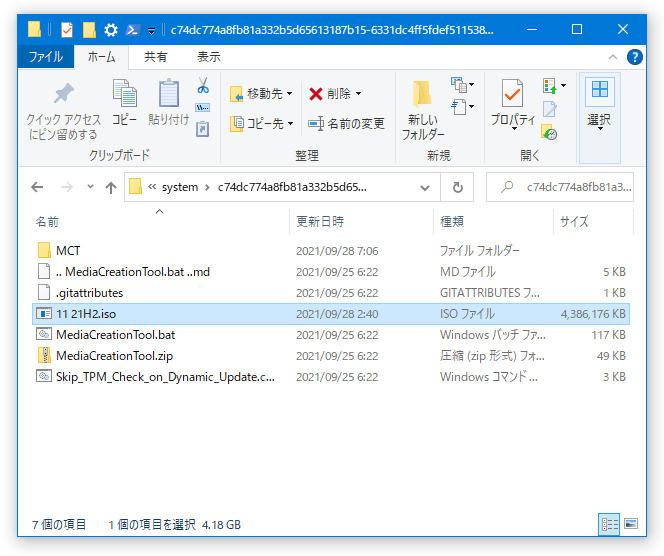Click the Edit icon in Open group
The width and height of the screenshot is (664, 556).
point(550,109)
